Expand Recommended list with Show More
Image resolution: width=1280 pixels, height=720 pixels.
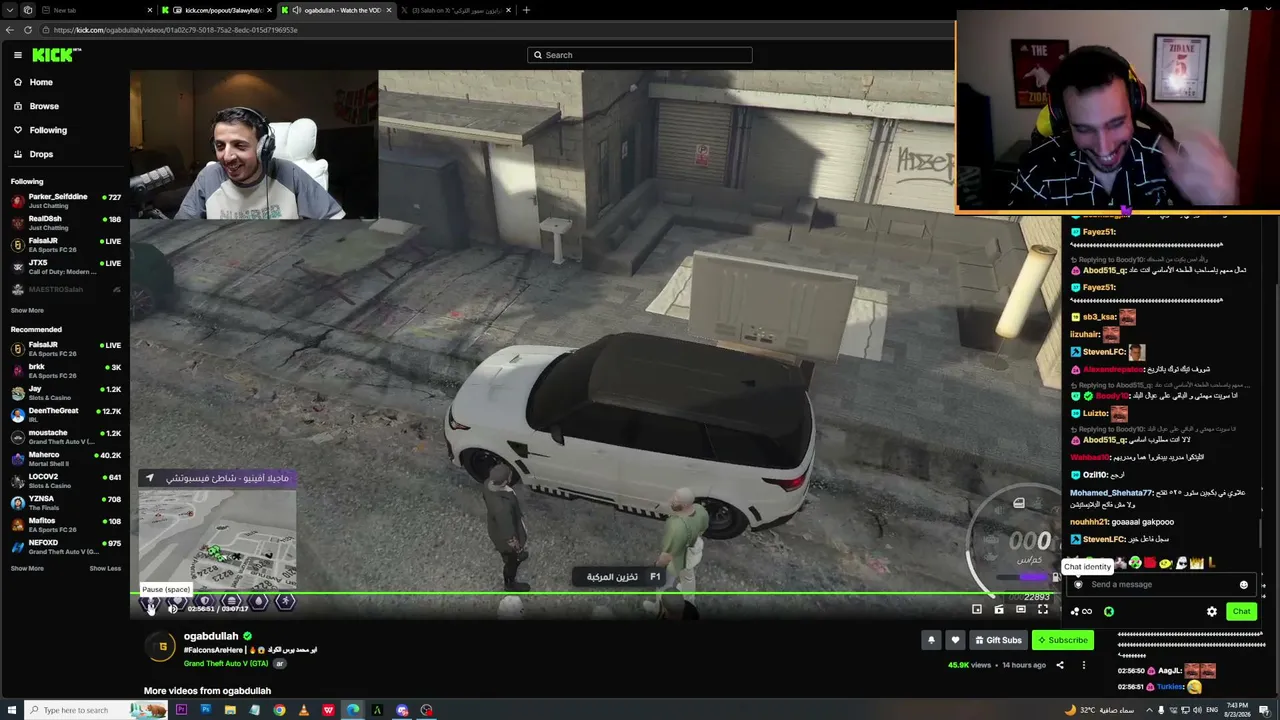pos(27,568)
